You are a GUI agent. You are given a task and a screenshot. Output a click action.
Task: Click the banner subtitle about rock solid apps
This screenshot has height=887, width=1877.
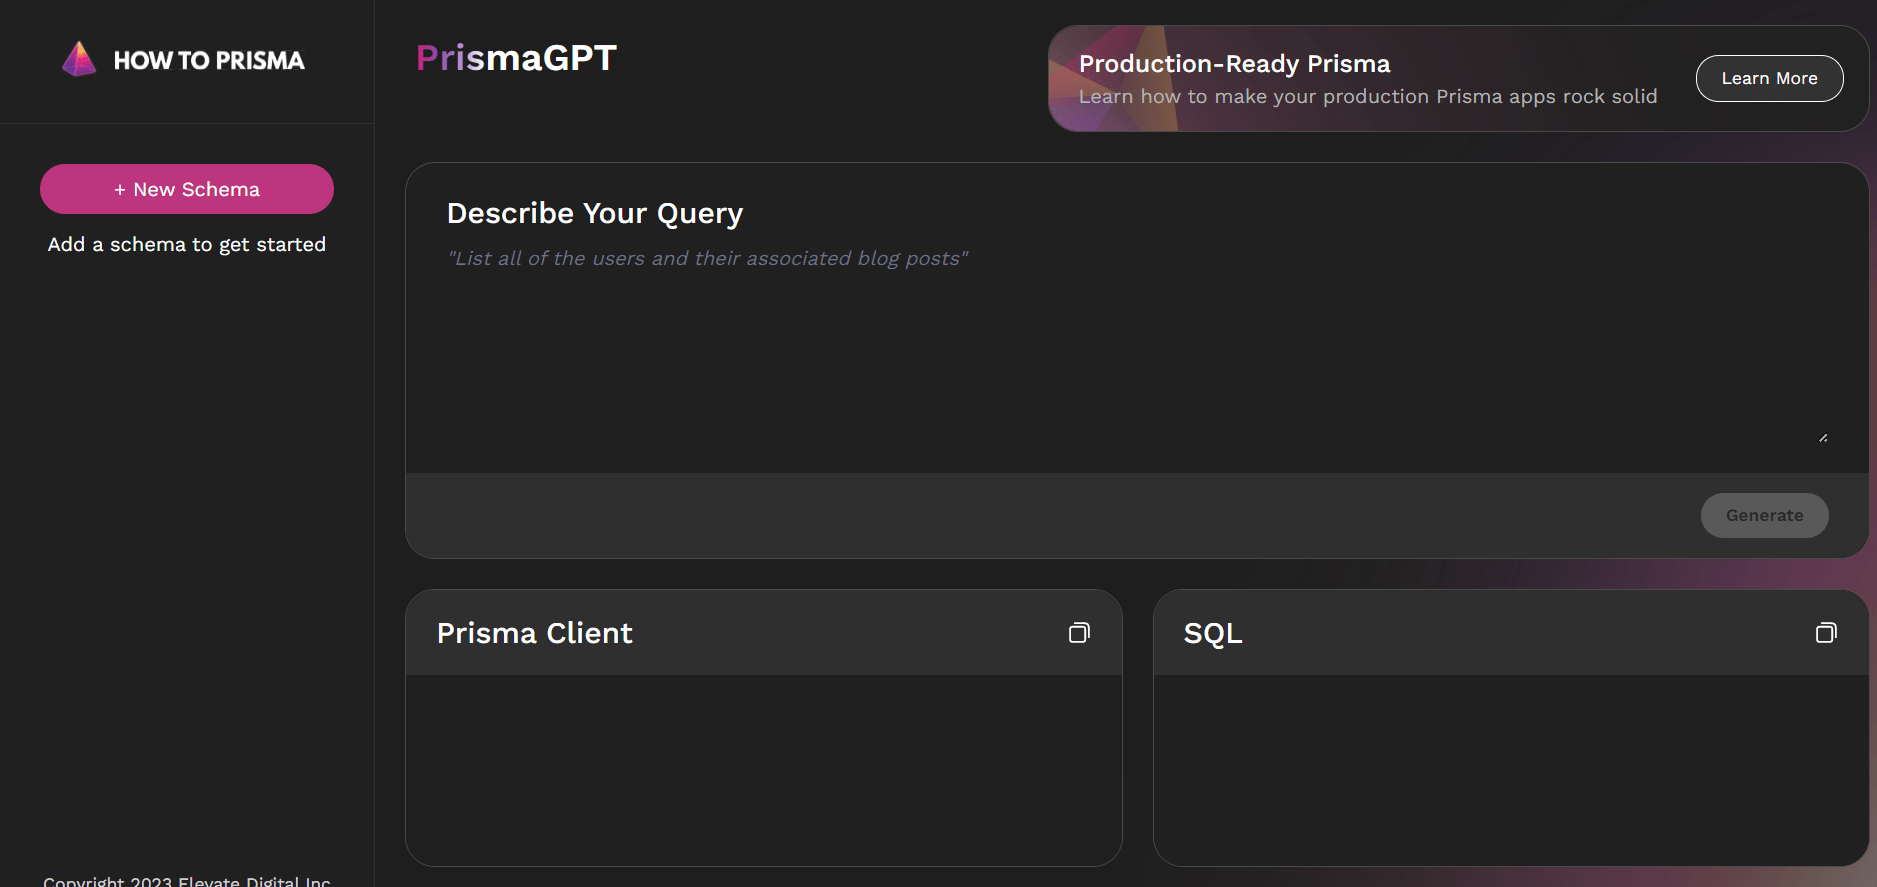click(1368, 96)
